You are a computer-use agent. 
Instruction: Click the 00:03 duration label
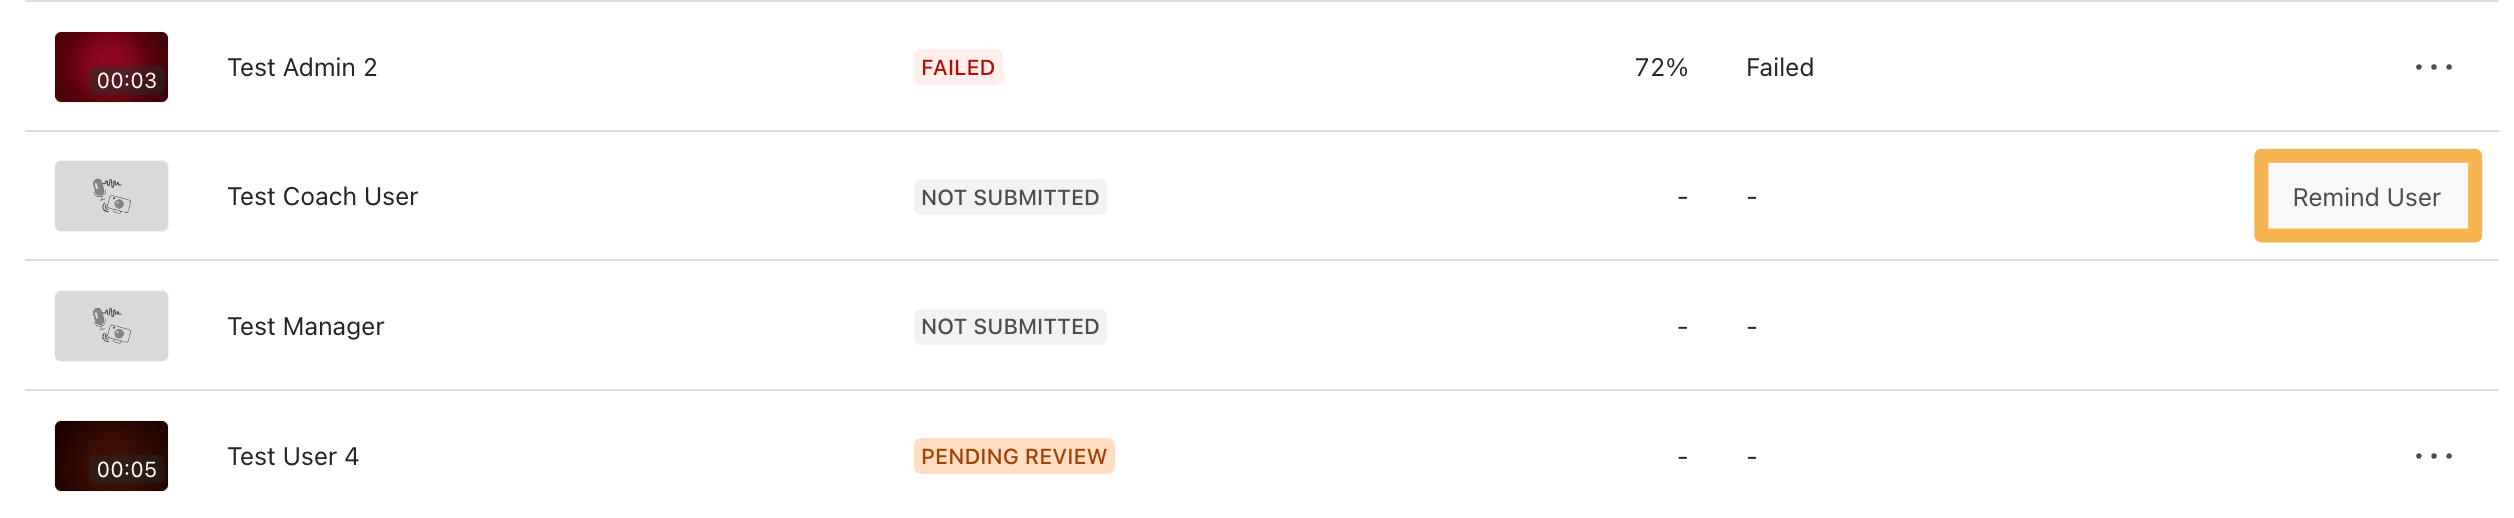click(x=126, y=81)
